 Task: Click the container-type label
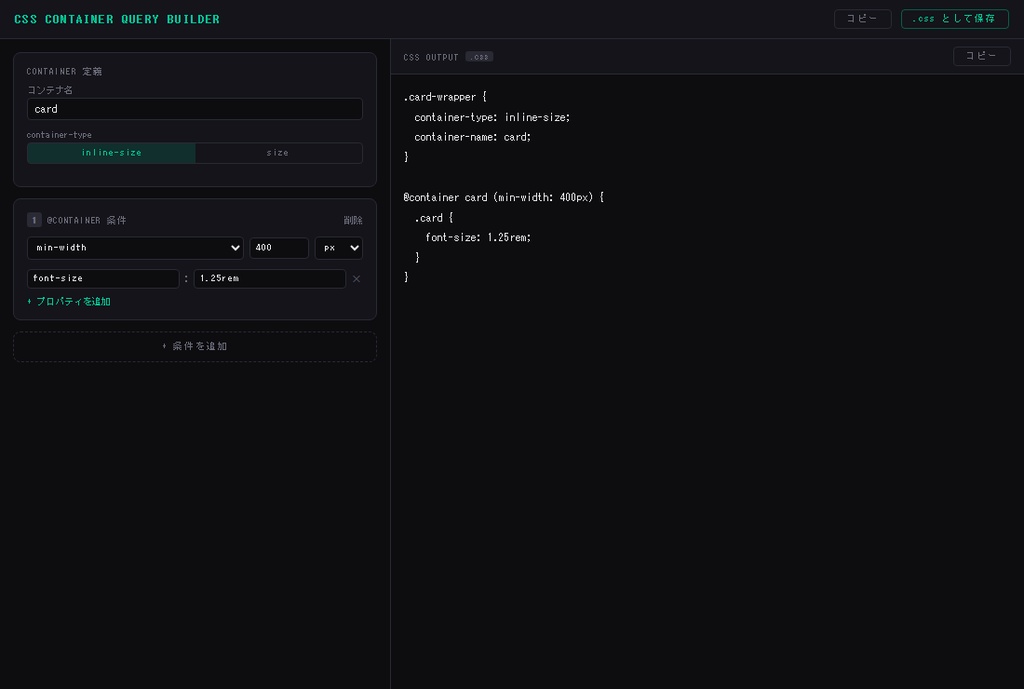(59, 135)
